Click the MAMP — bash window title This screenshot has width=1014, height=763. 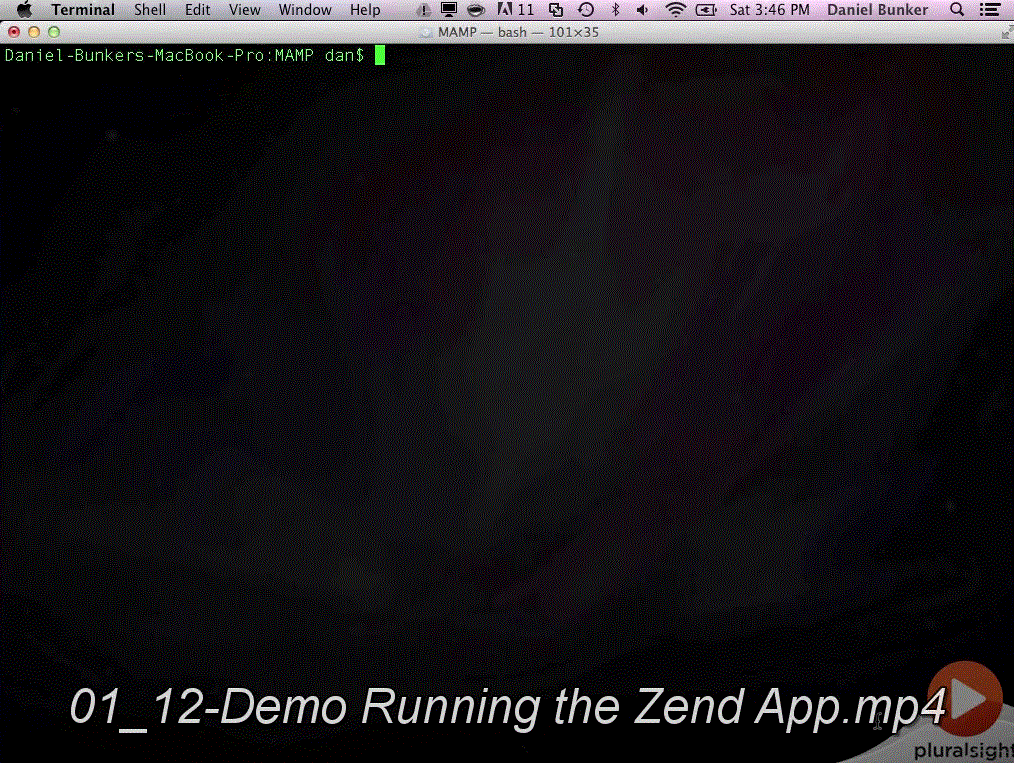[518, 32]
